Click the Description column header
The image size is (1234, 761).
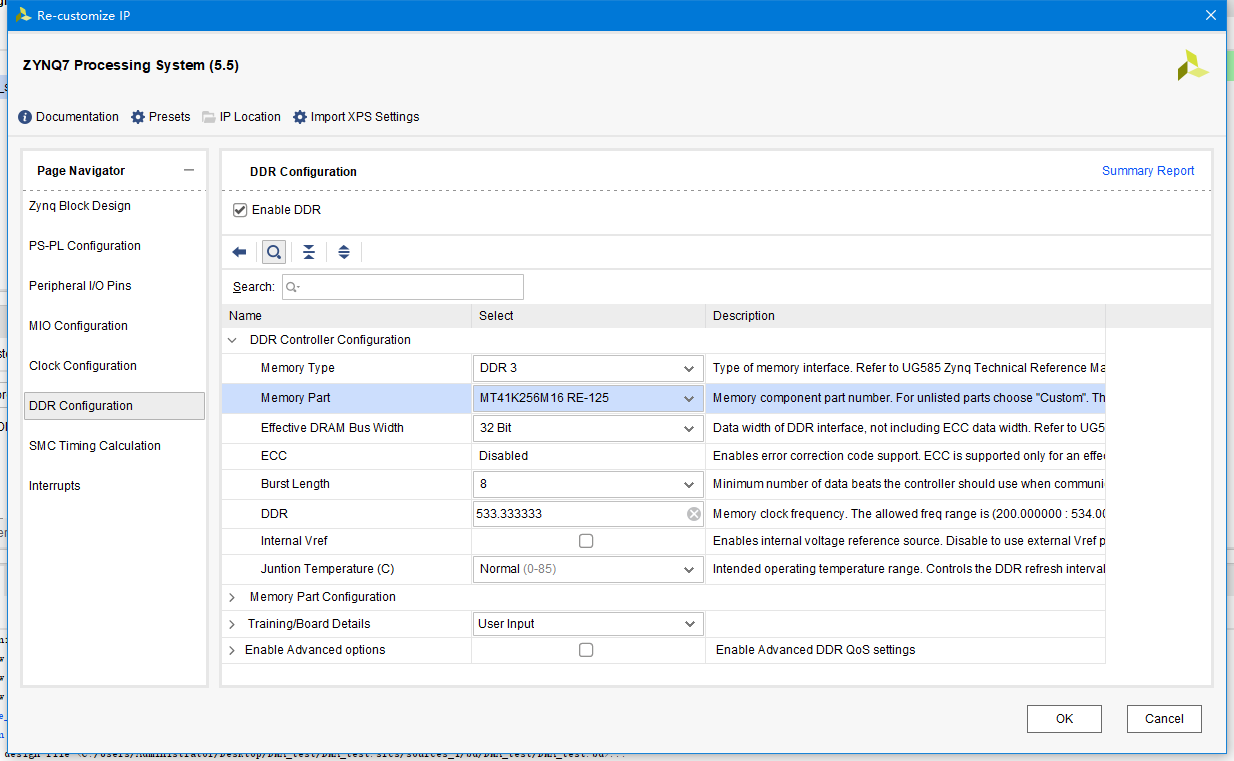click(905, 316)
